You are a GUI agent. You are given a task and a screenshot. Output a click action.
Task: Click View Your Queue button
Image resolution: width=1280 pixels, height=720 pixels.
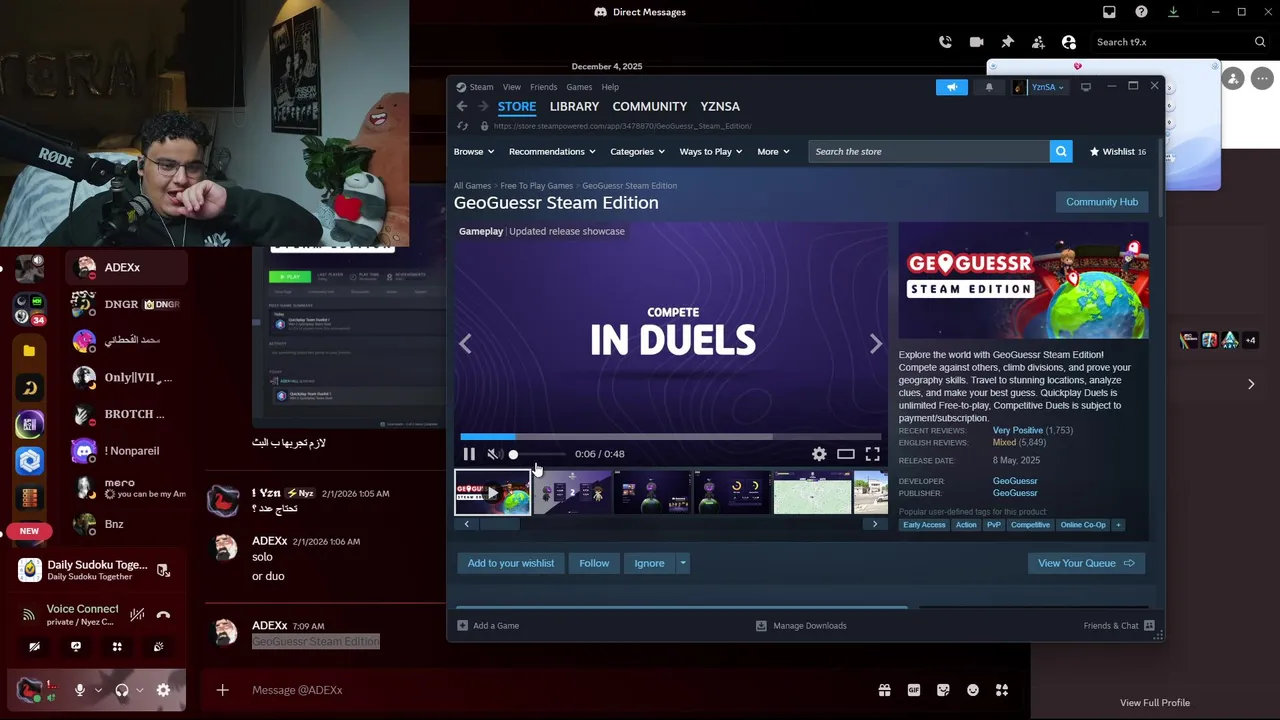pyautogui.click(x=1086, y=563)
